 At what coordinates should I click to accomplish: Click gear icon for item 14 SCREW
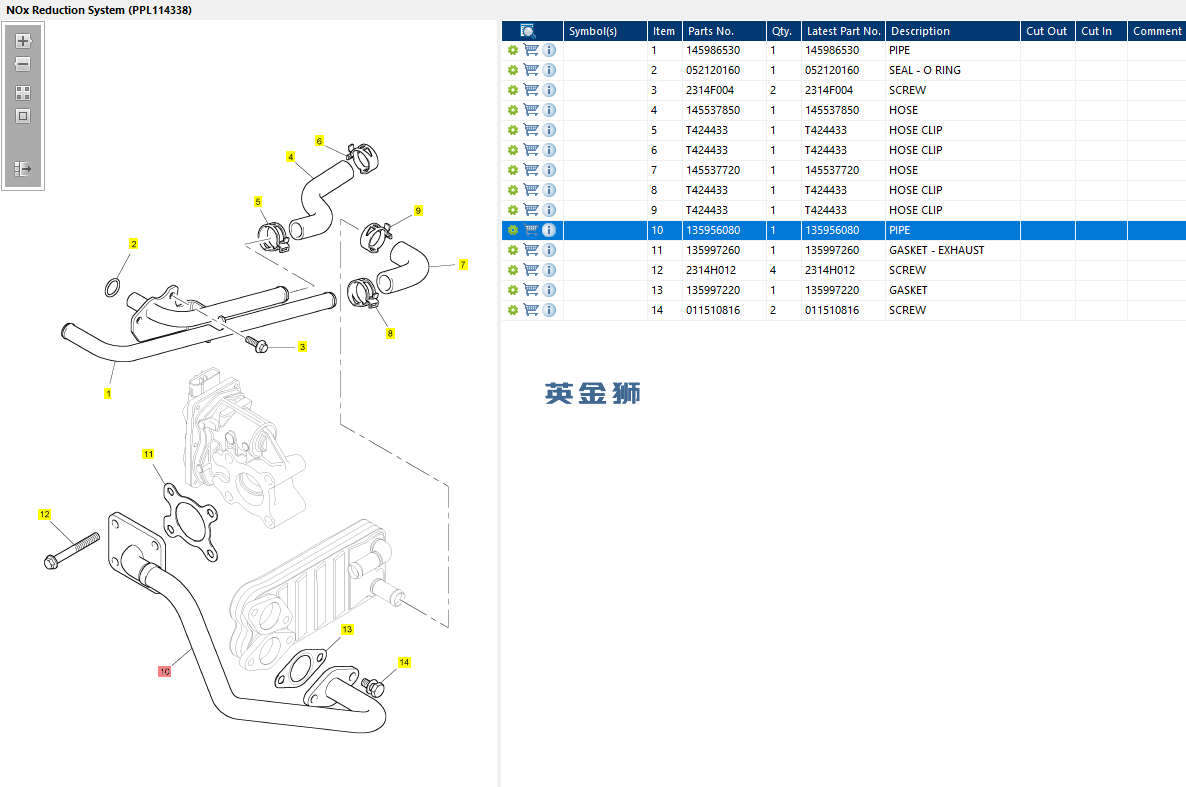tap(513, 310)
